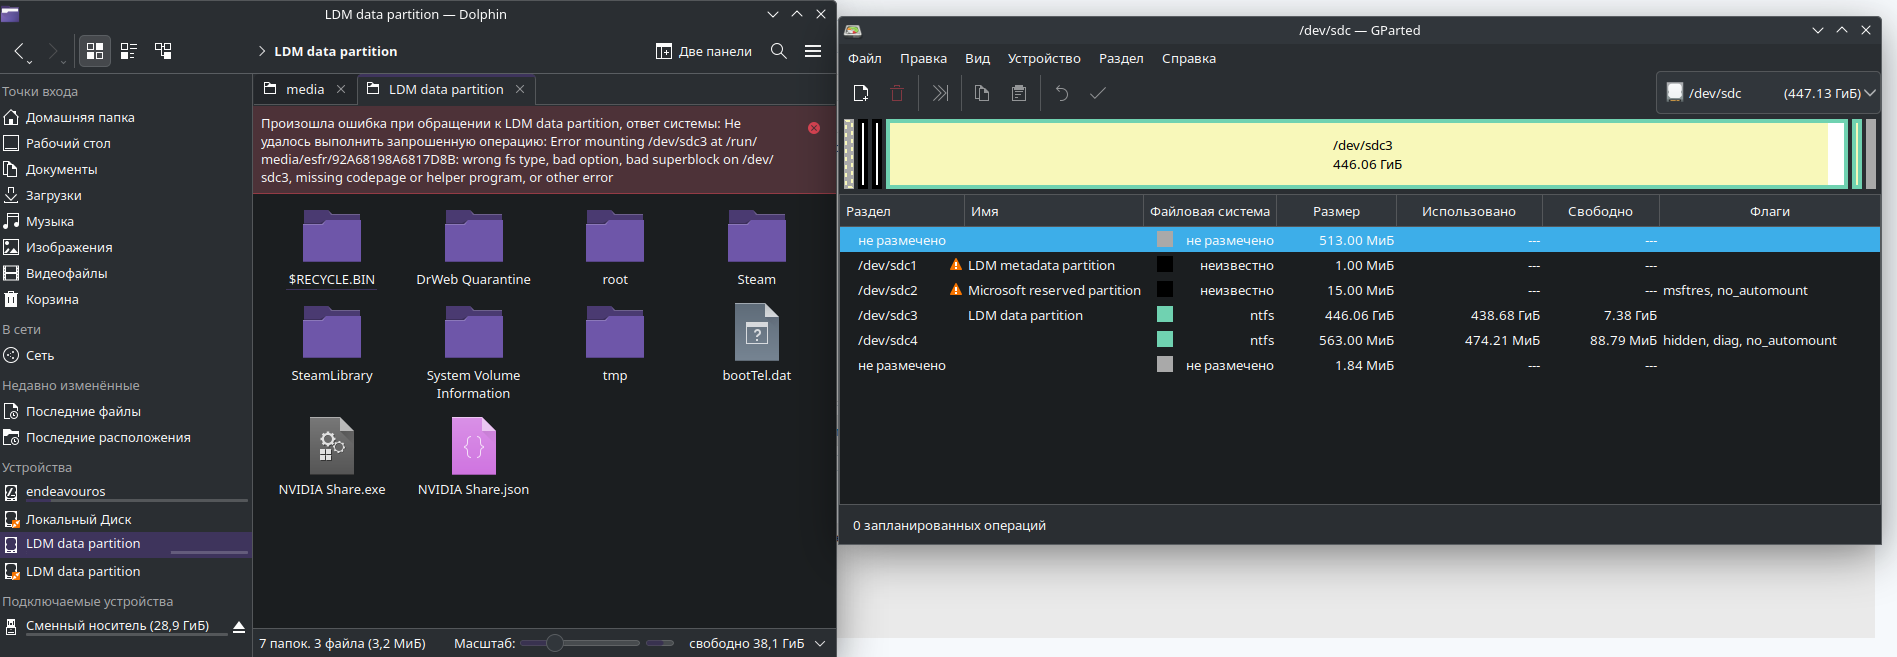Image resolution: width=1897 pixels, height=657 pixels.
Task: Open the /dev/sdc device selector dropdown
Action: [x=1768, y=93]
